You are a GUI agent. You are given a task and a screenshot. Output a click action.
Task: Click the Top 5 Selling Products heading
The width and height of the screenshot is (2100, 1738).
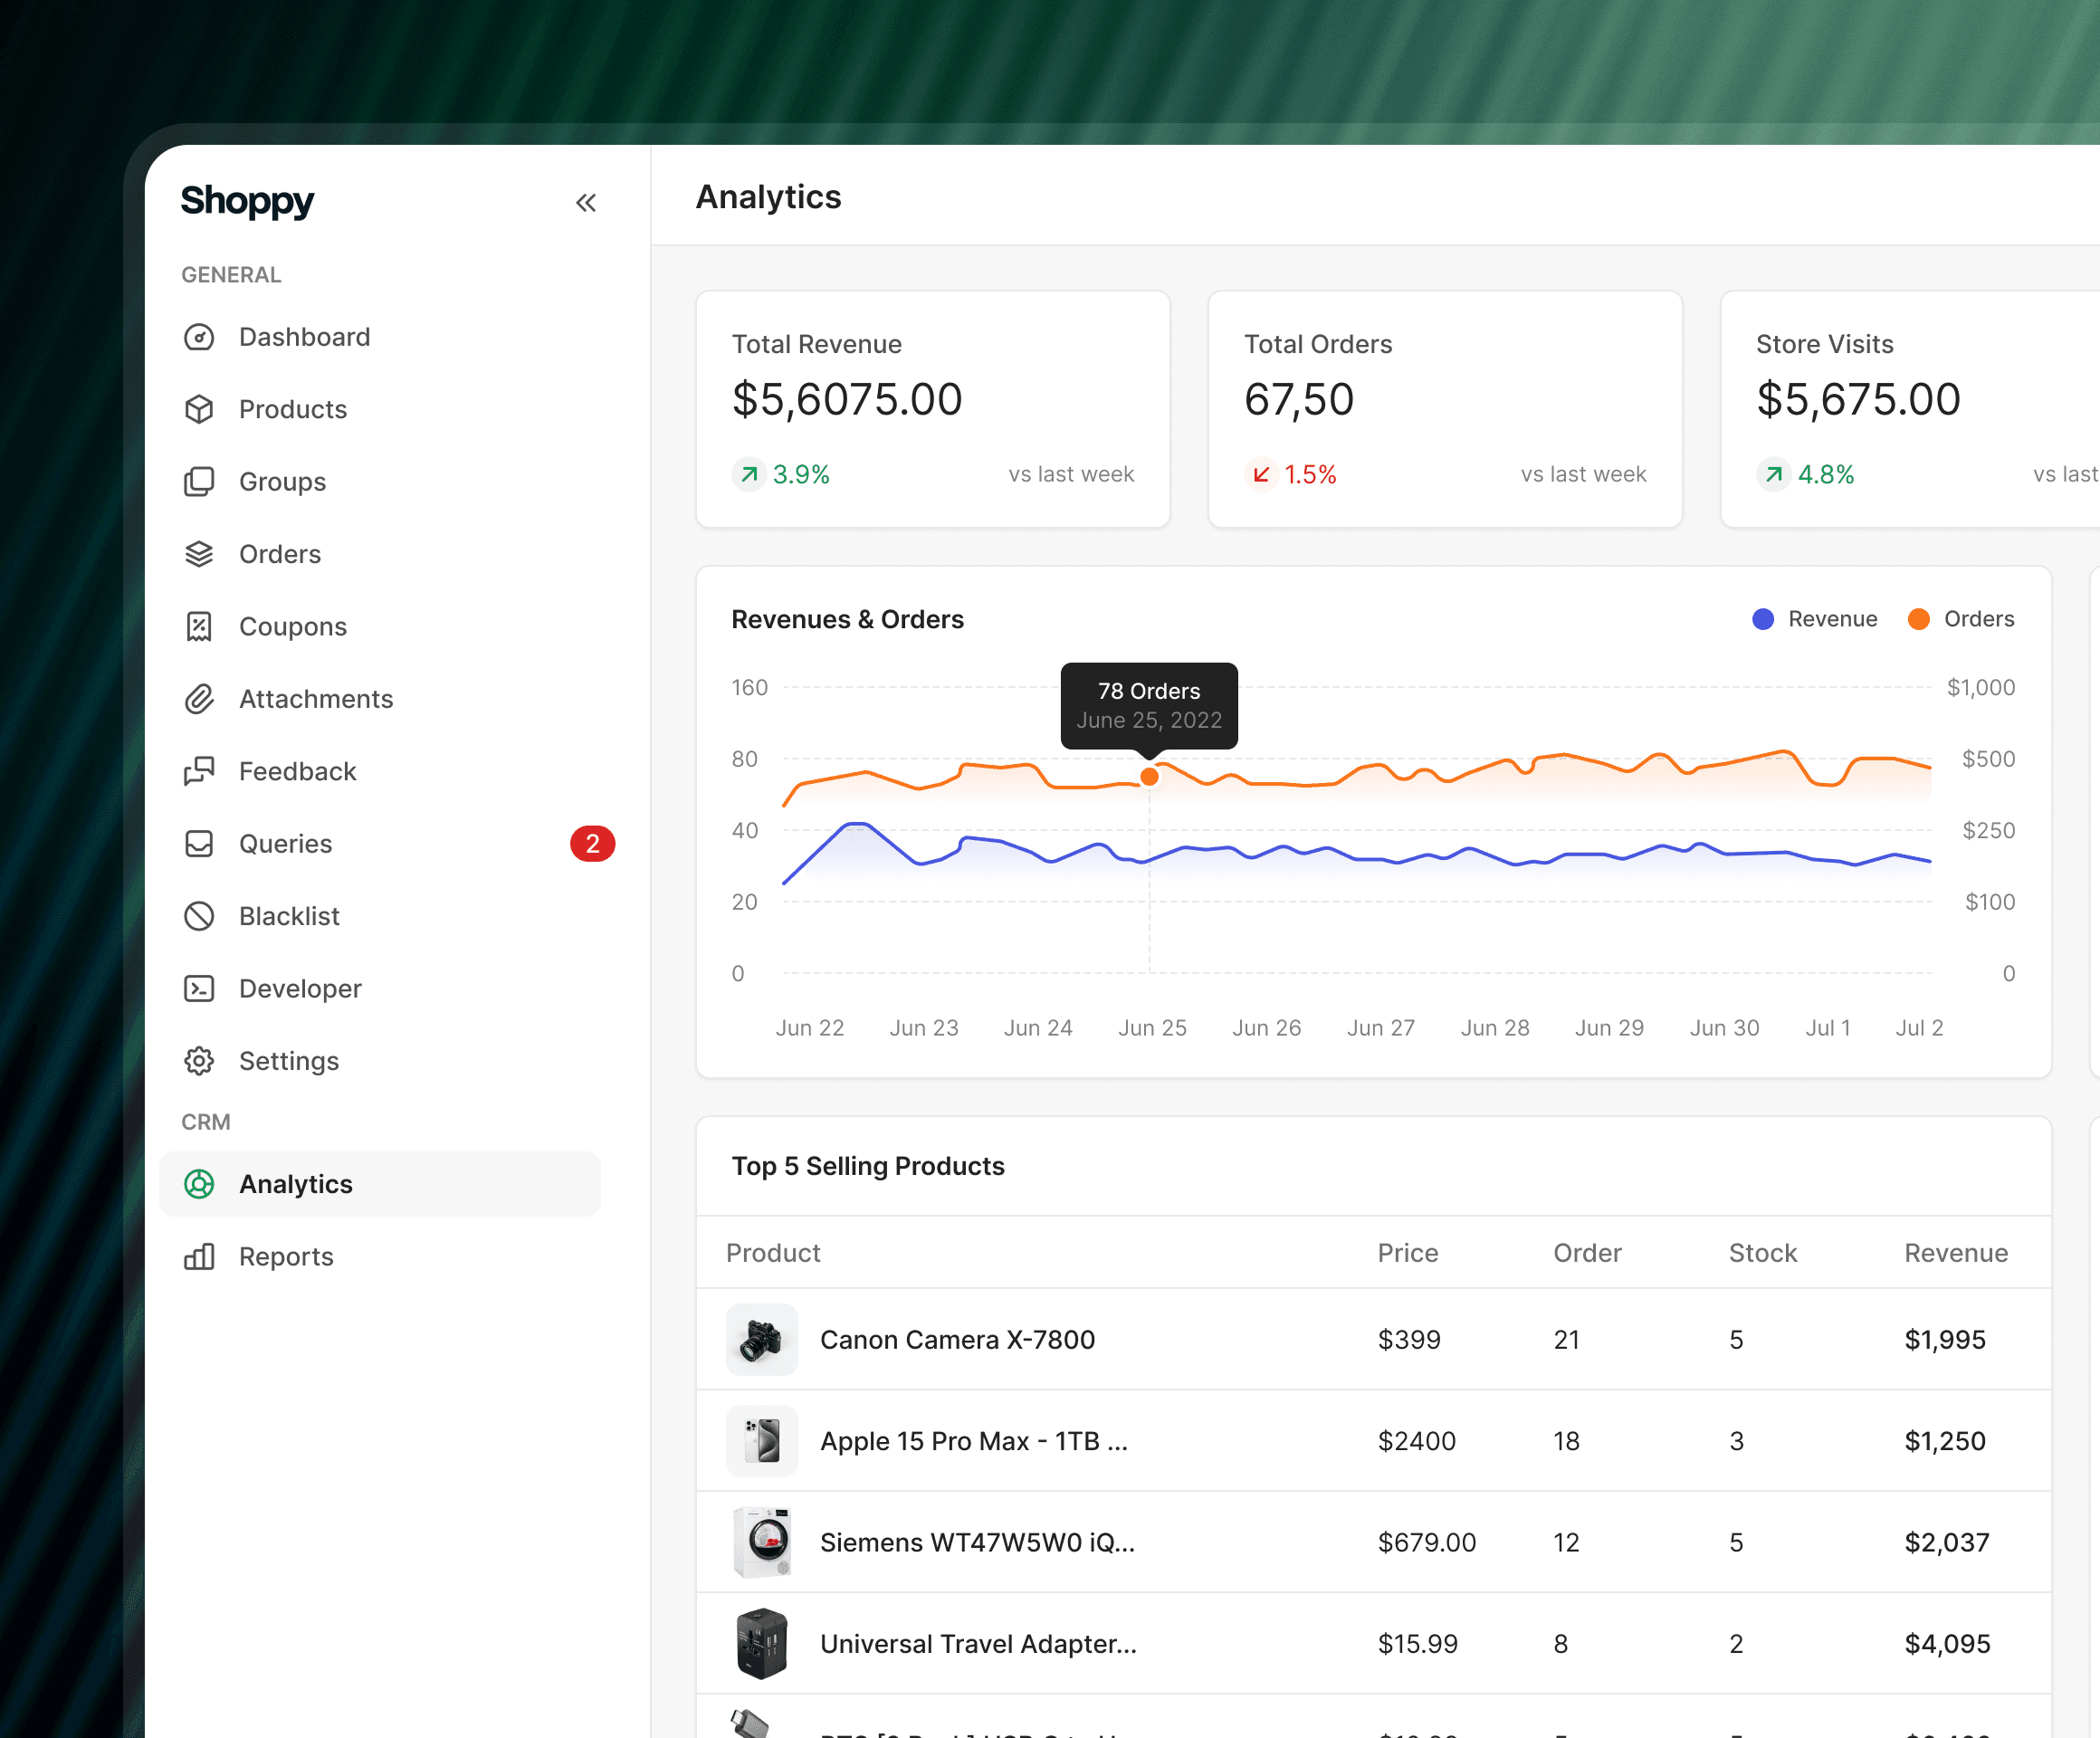tap(868, 1166)
